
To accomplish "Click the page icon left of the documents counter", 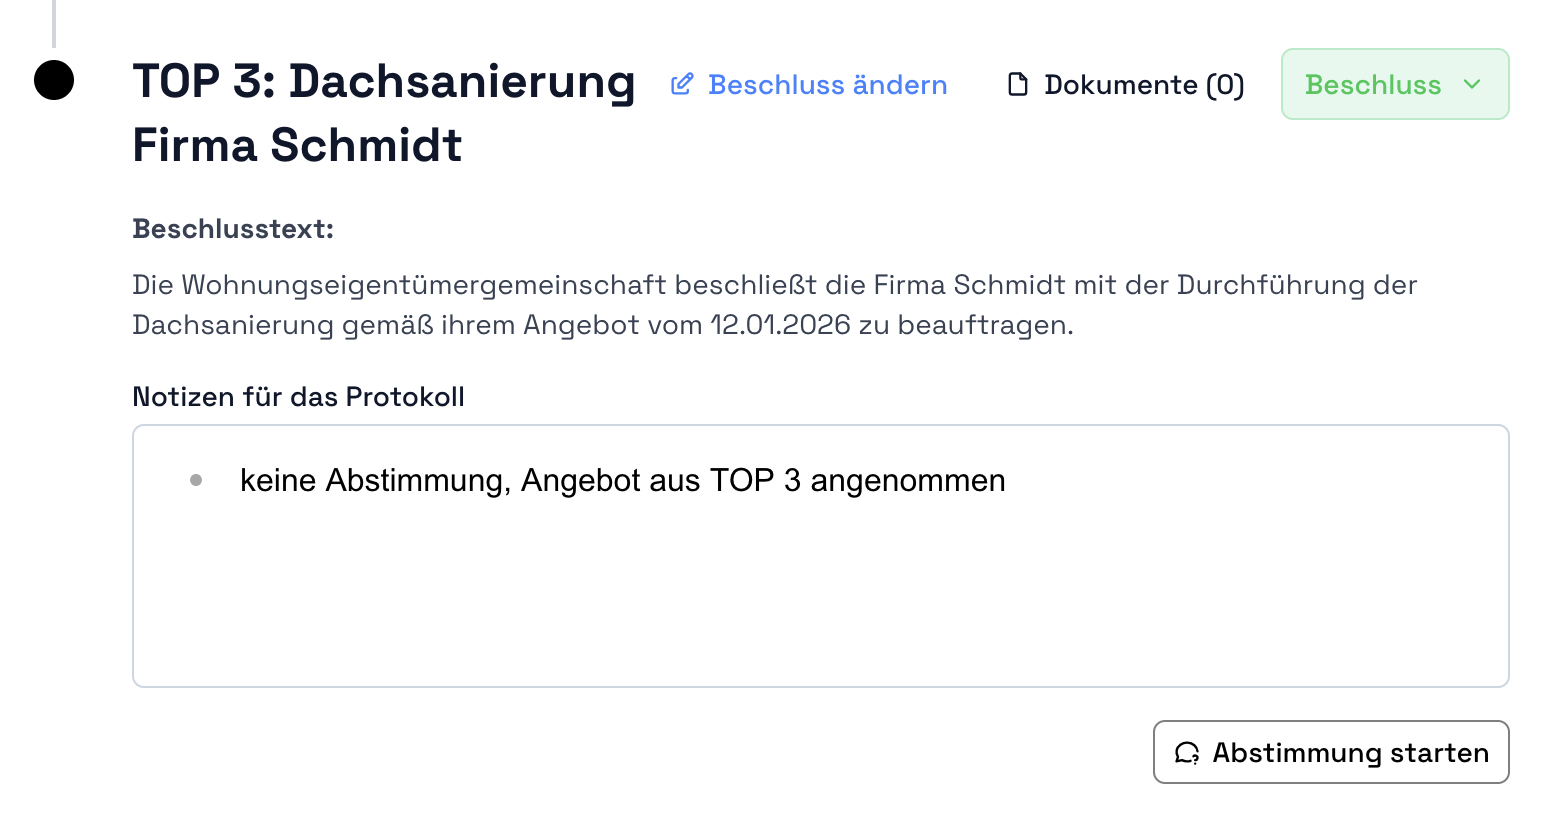I will pyautogui.click(x=1018, y=84).
